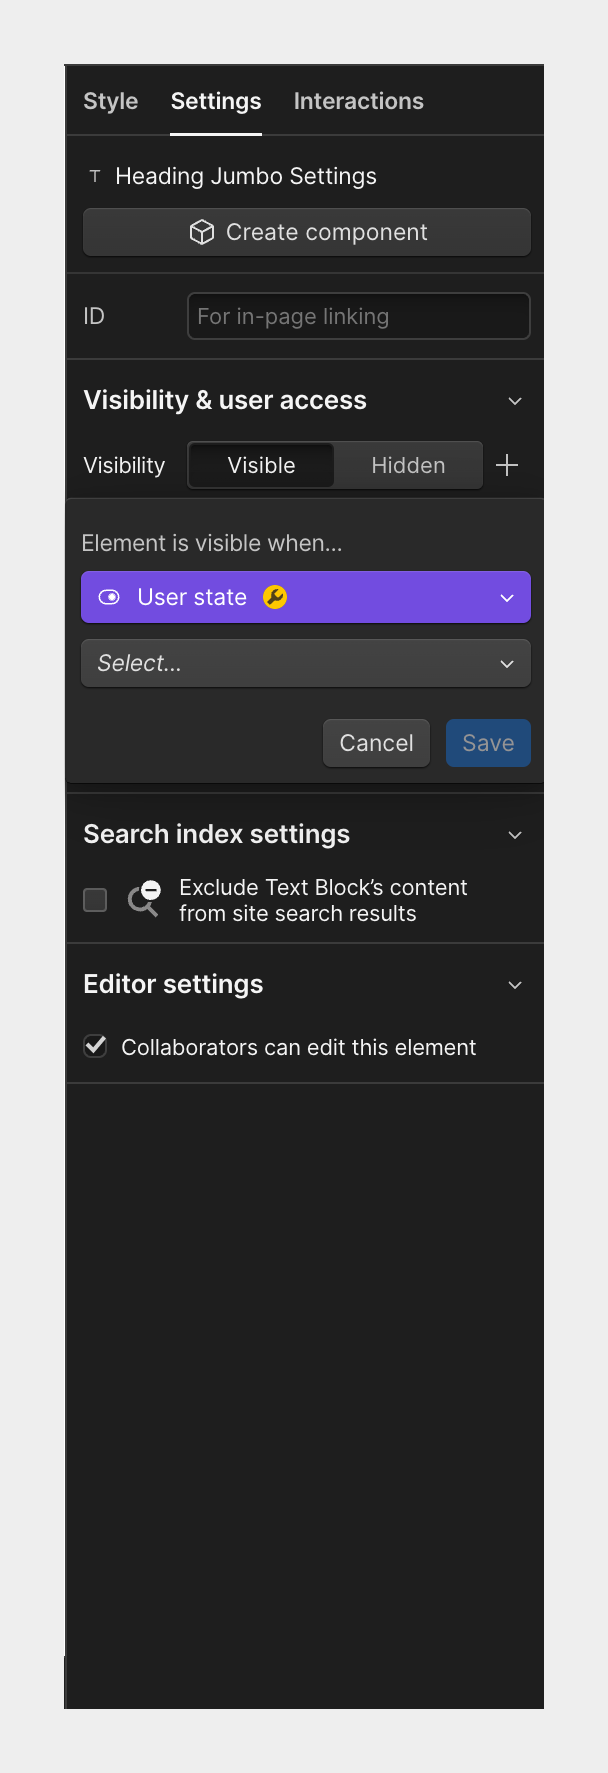Click the eye icon inside the User state condition
Image resolution: width=608 pixels, height=1773 pixels.
pyautogui.click(x=109, y=597)
